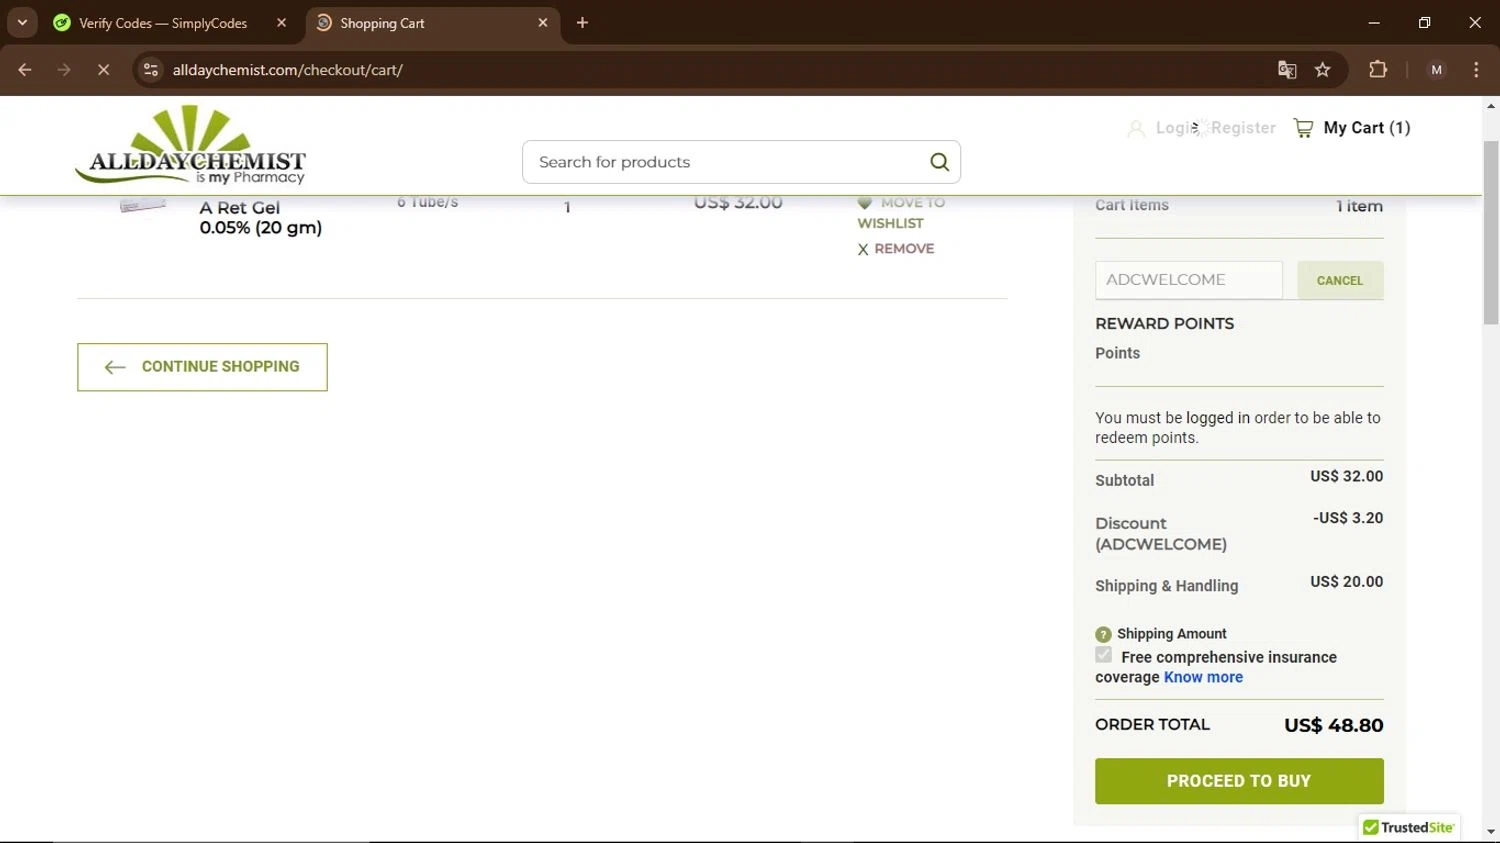Open the Know more link
Screen dimensions: 1500x843
pos(1203,677)
